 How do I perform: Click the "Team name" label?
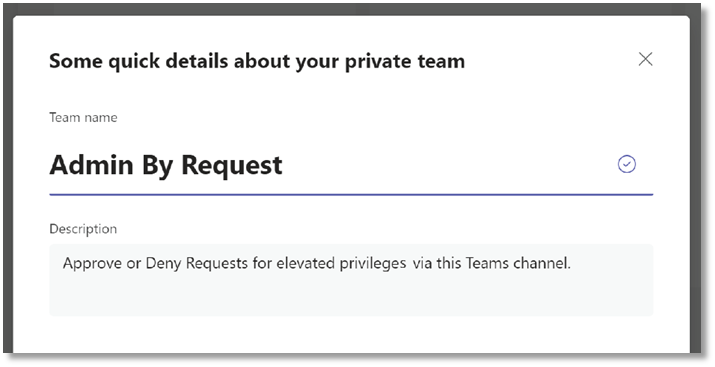point(83,118)
